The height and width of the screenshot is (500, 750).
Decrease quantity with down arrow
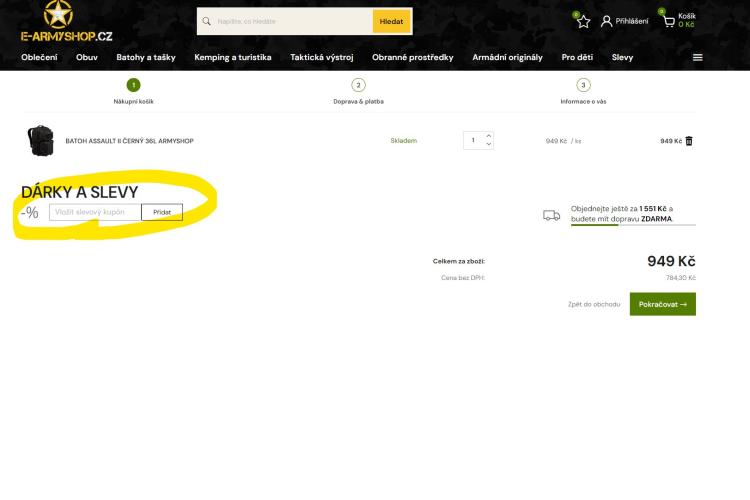tap(488, 144)
